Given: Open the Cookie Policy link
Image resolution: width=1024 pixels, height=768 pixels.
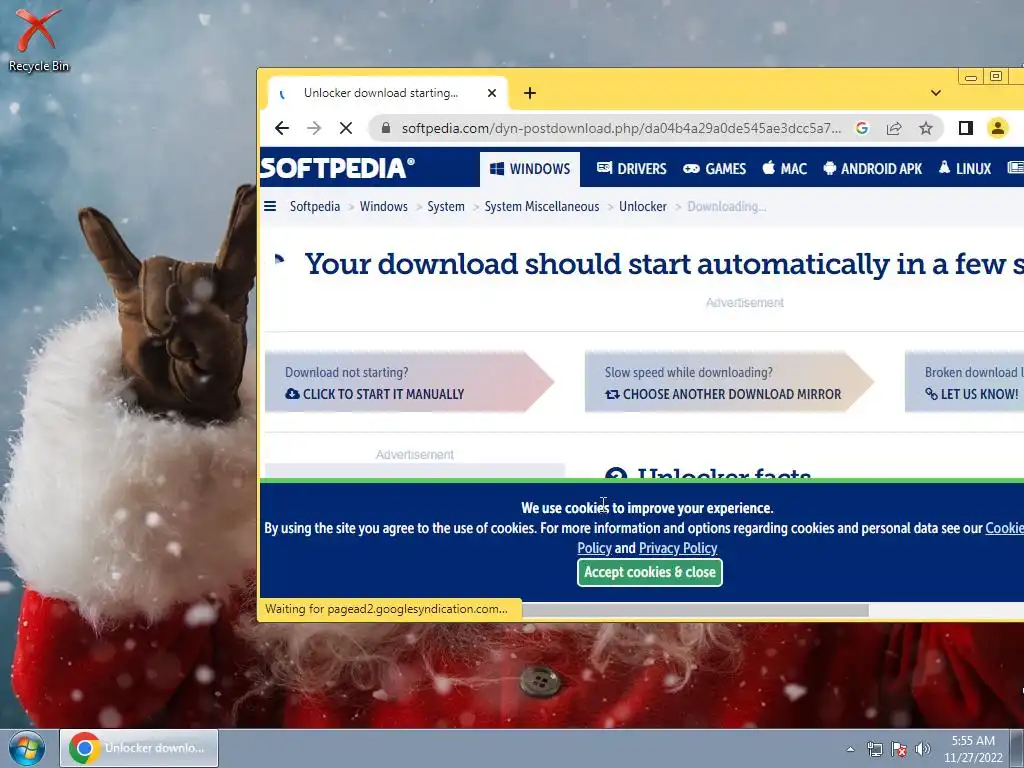Looking at the screenshot, I should [x=1004, y=528].
